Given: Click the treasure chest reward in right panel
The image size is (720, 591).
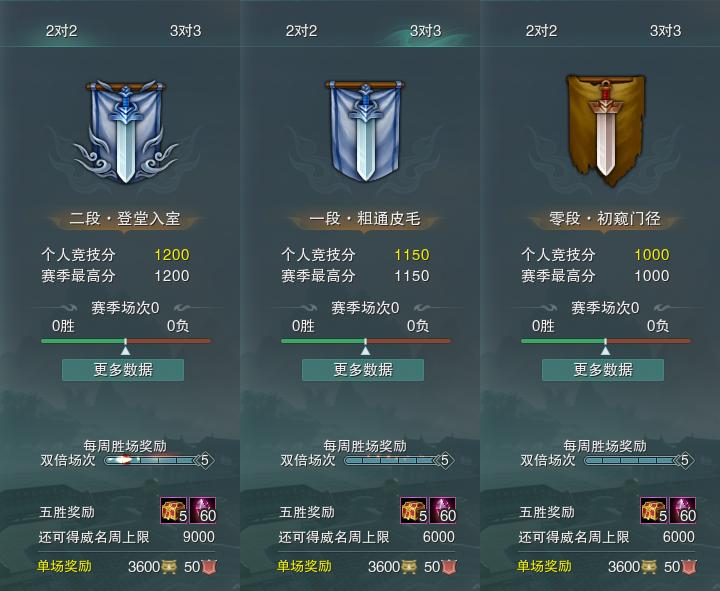Looking at the screenshot, I should [654, 510].
